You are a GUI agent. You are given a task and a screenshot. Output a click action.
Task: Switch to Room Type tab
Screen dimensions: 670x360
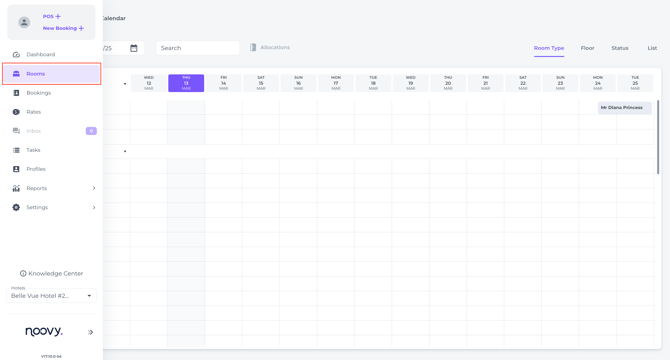(x=549, y=48)
